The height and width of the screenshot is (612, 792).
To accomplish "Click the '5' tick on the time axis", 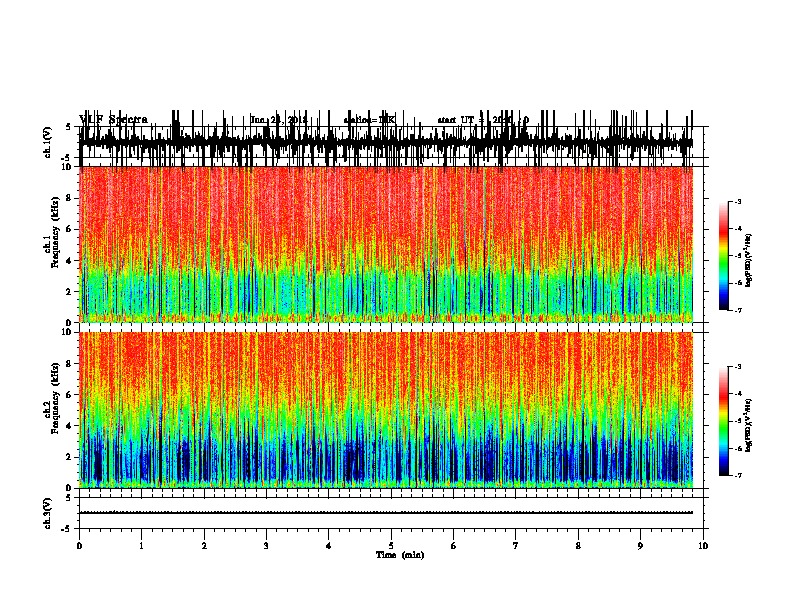I will point(391,546).
